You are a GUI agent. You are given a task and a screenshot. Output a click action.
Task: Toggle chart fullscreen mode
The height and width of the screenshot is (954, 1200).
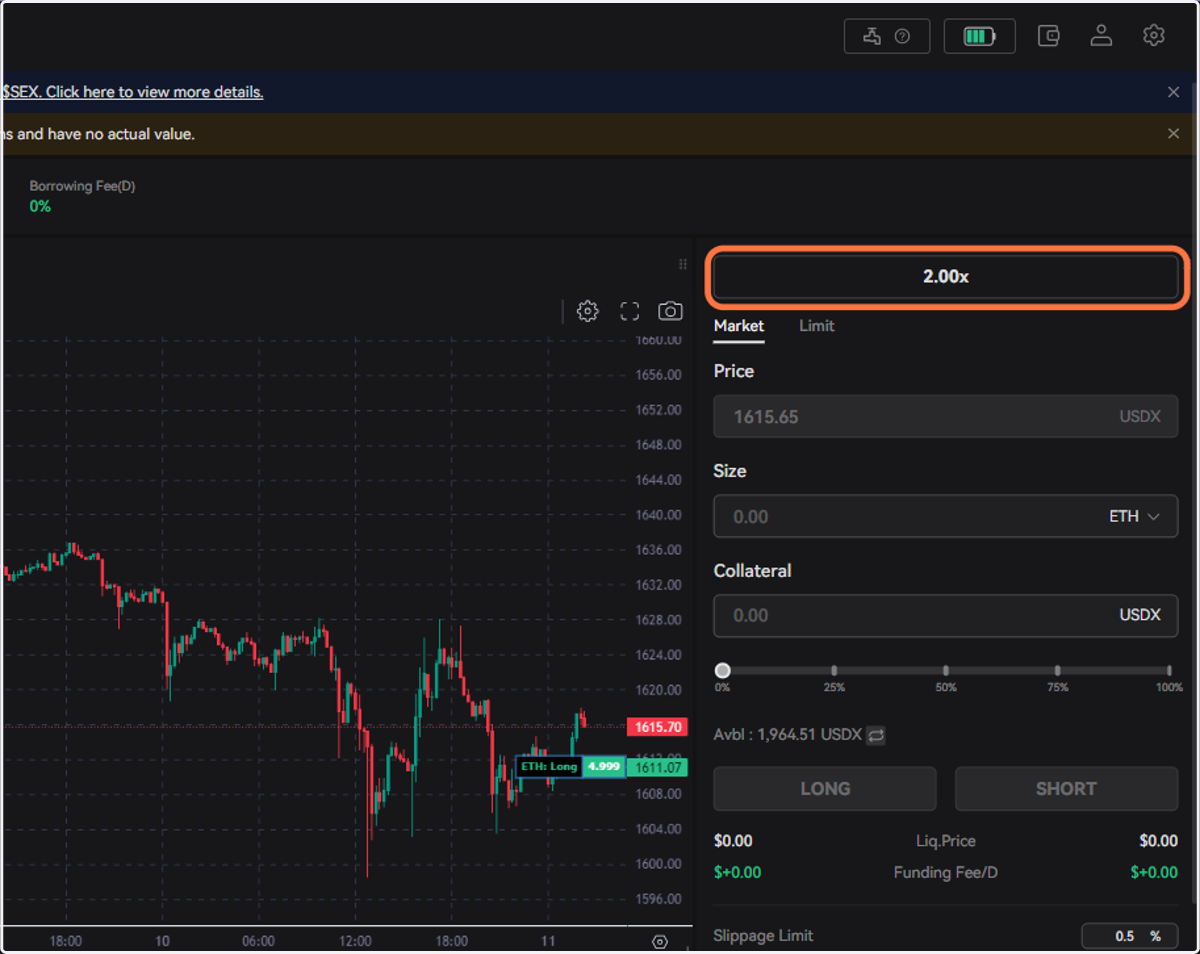pyautogui.click(x=629, y=311)
